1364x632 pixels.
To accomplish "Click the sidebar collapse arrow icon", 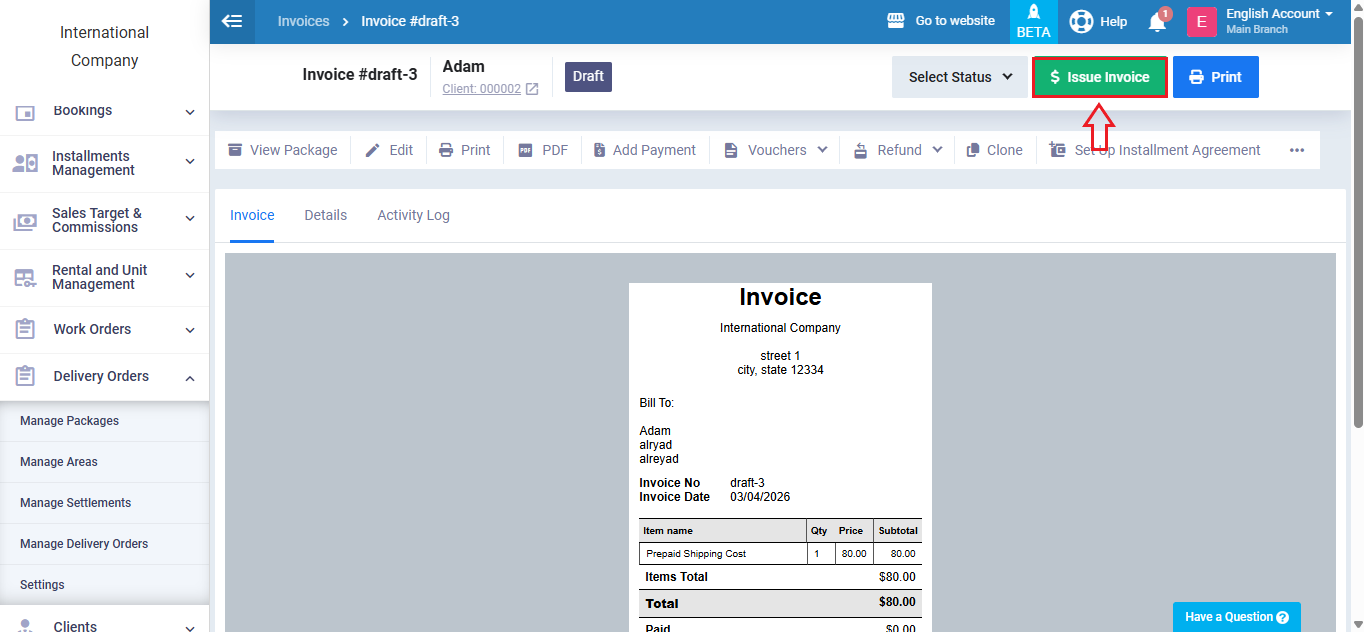I will click(232, 21).
